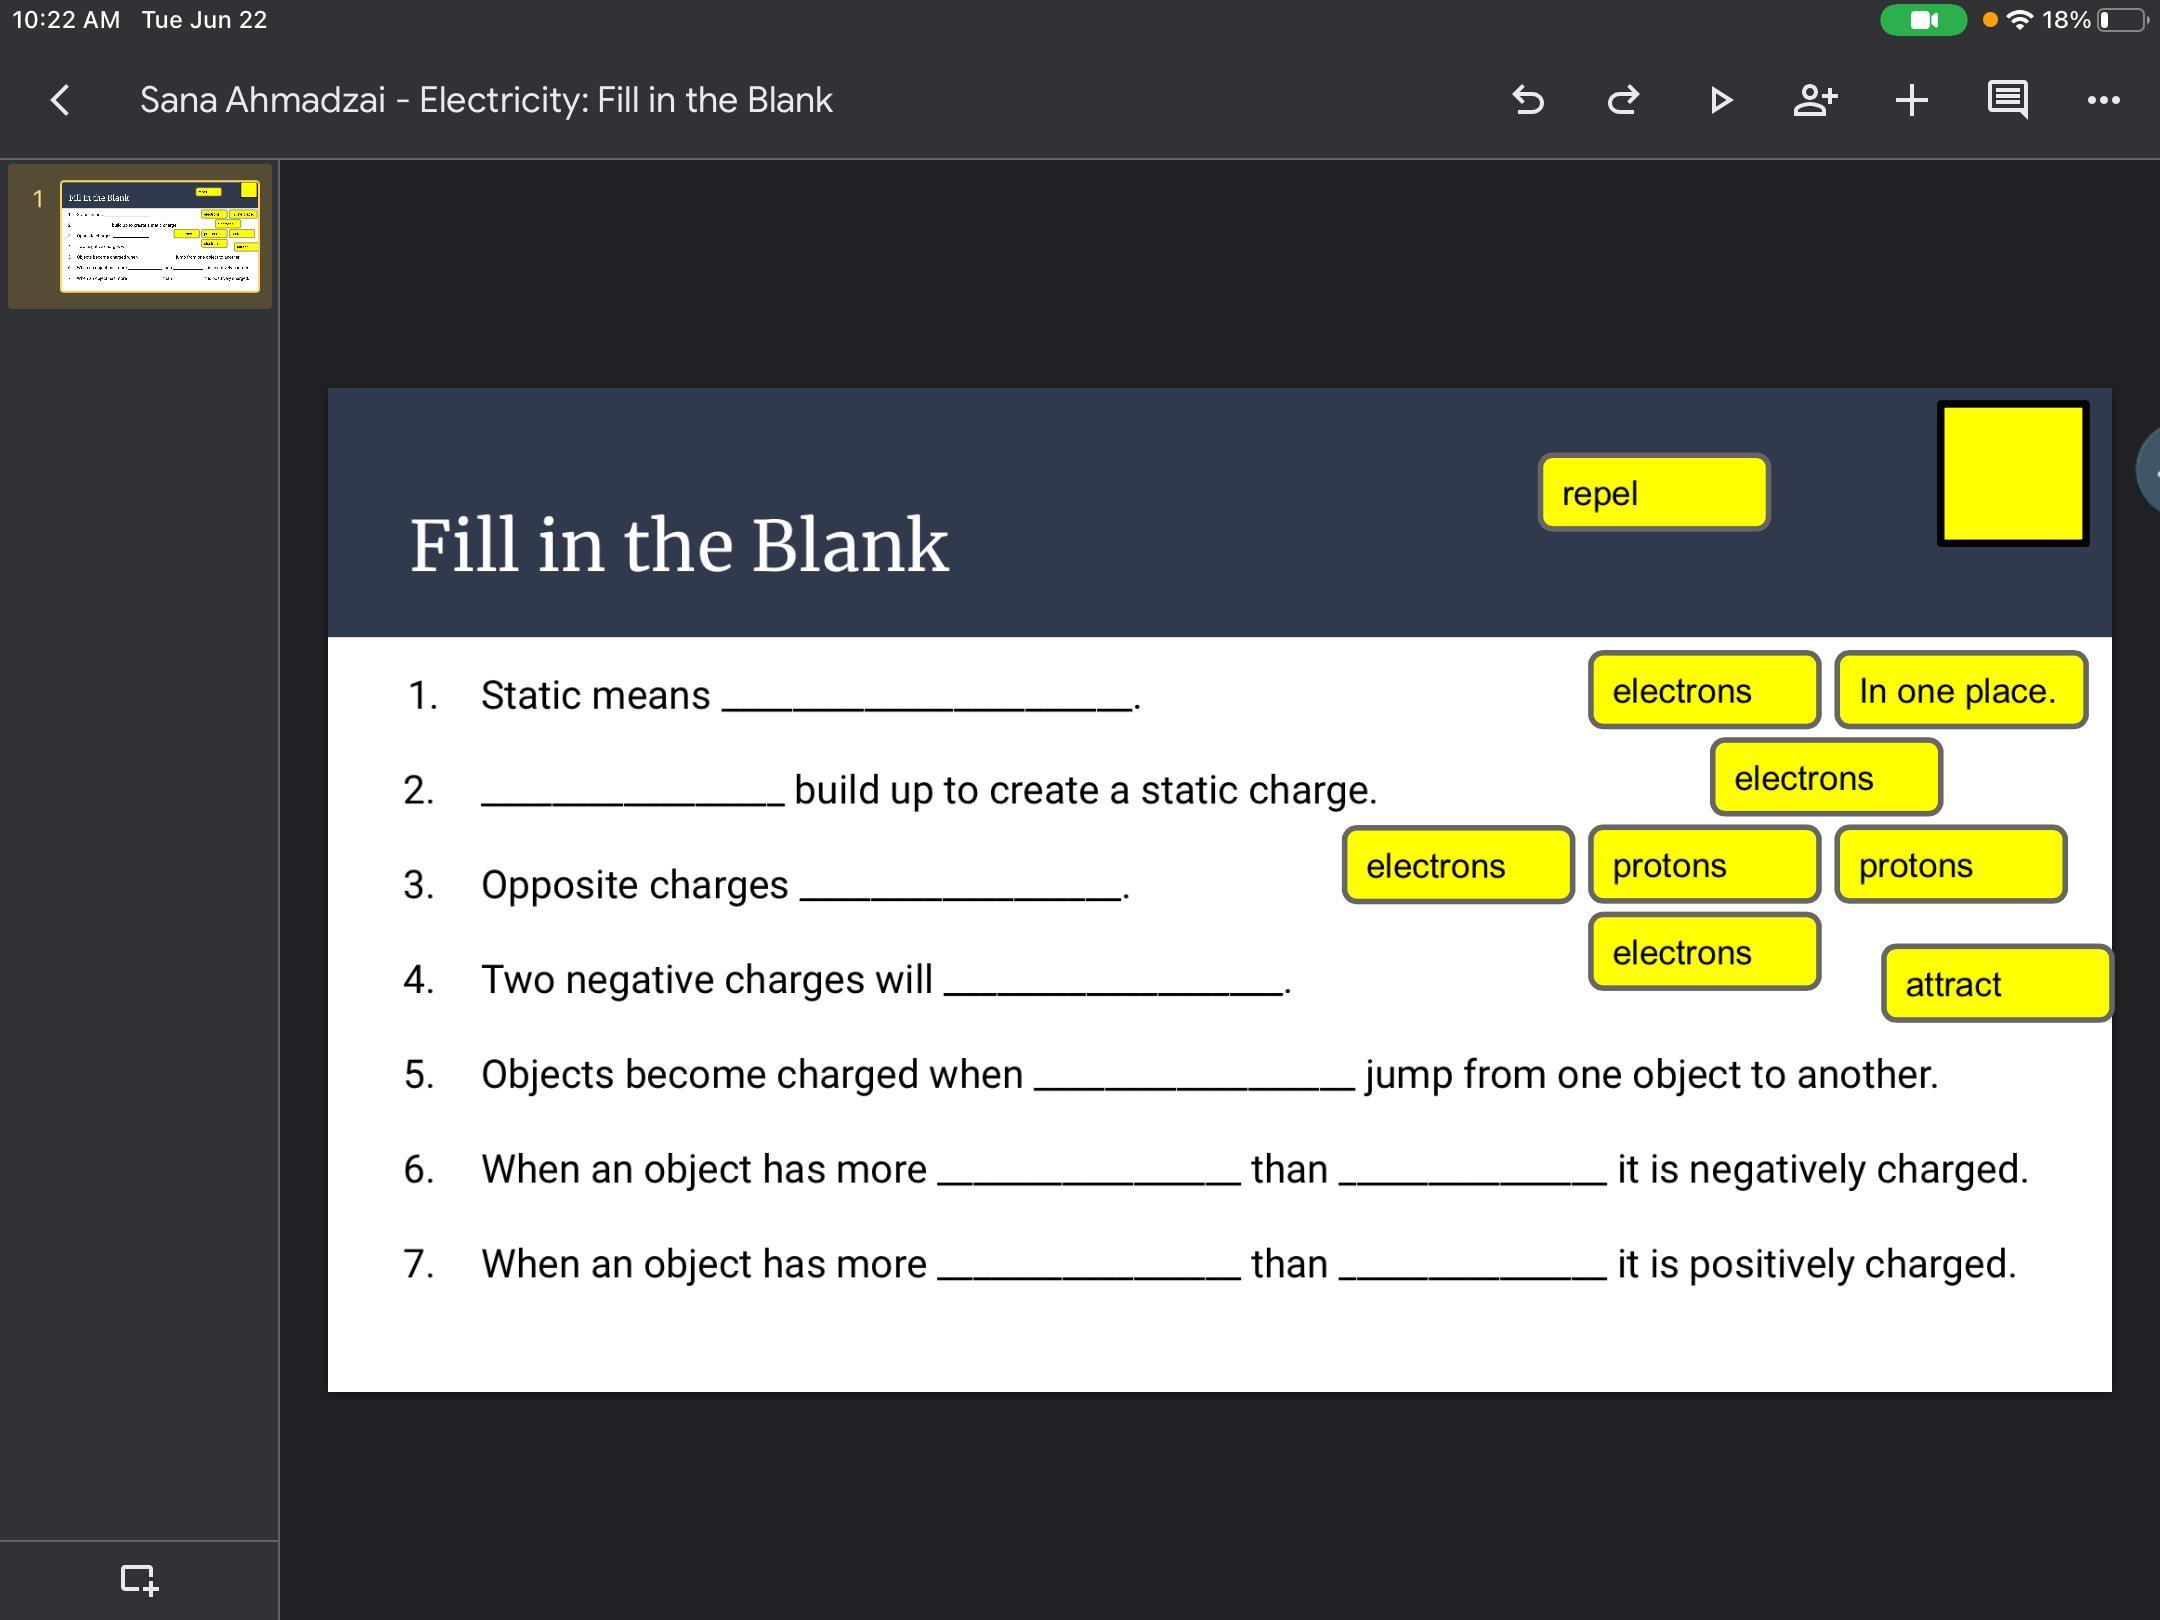Select the right 'protons' label
This screenshot has width=2160, height=1620.
click(1950, 865)
